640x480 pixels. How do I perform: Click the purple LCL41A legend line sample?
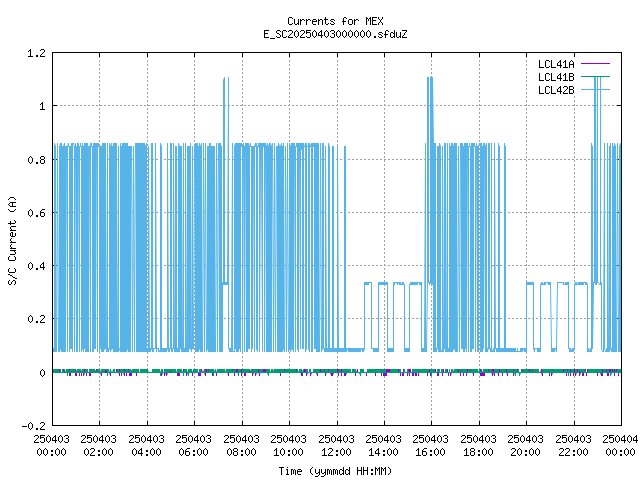595,64
